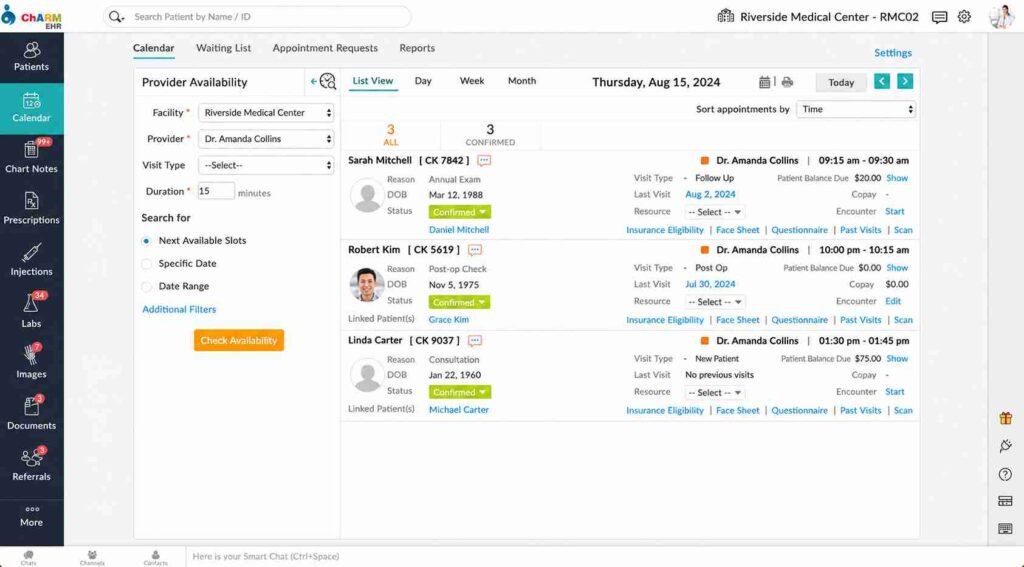Viewport: 1024px width, 567px height.
Task: Open the calendar Settings link
Action: [893, 54]
